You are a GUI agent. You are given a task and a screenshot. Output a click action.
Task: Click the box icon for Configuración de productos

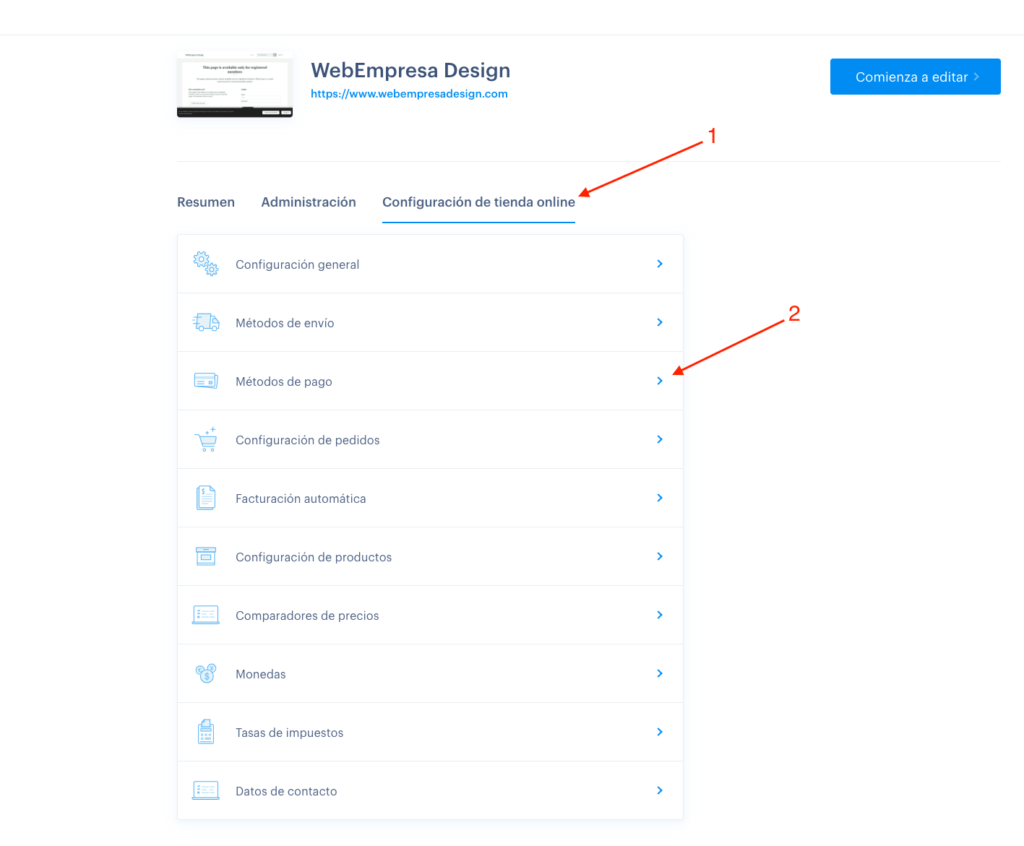point(206,556)
